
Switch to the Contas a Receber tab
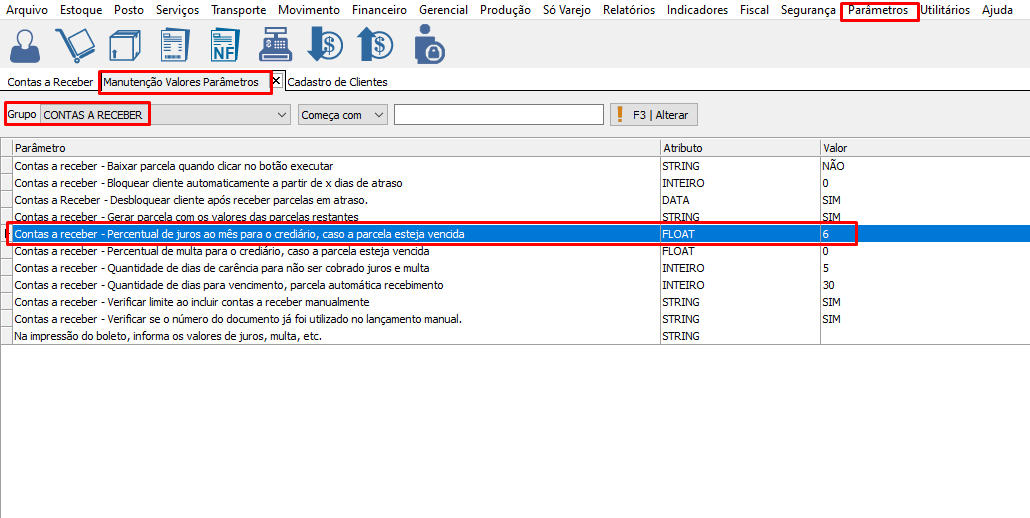coord(50,82)
